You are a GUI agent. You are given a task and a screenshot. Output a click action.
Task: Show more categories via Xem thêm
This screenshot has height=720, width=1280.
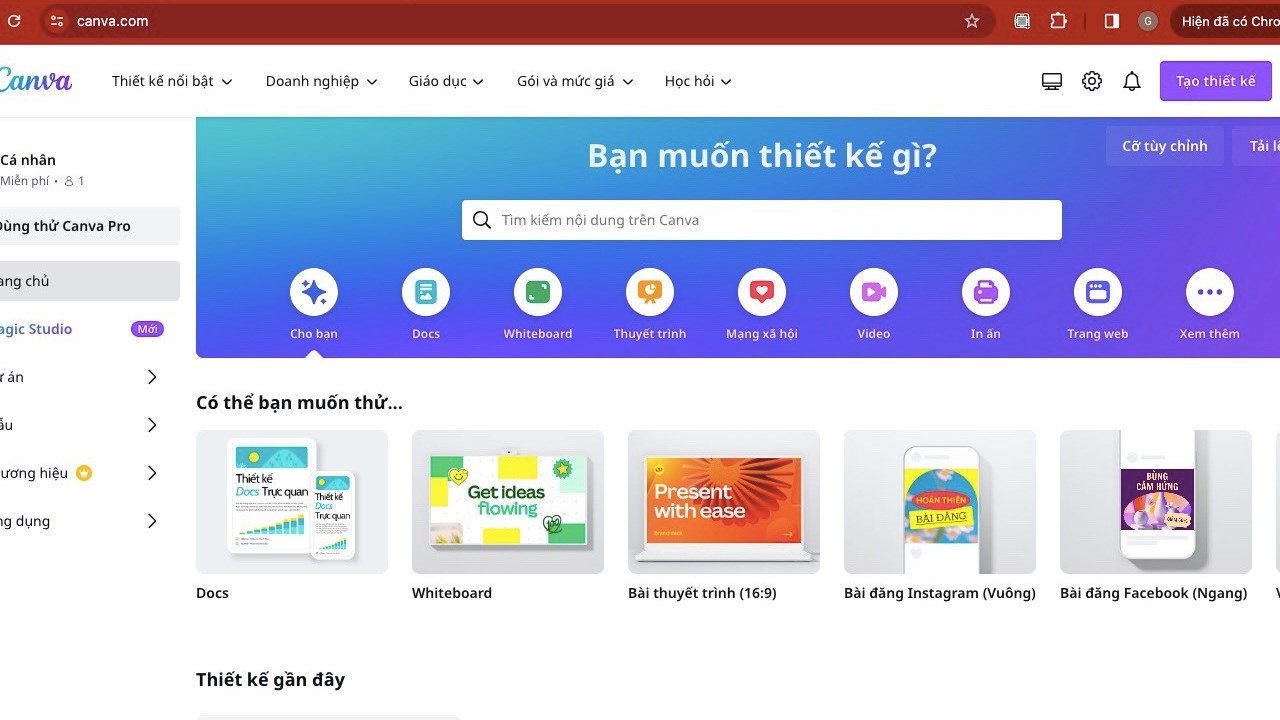pos(1210,292)
